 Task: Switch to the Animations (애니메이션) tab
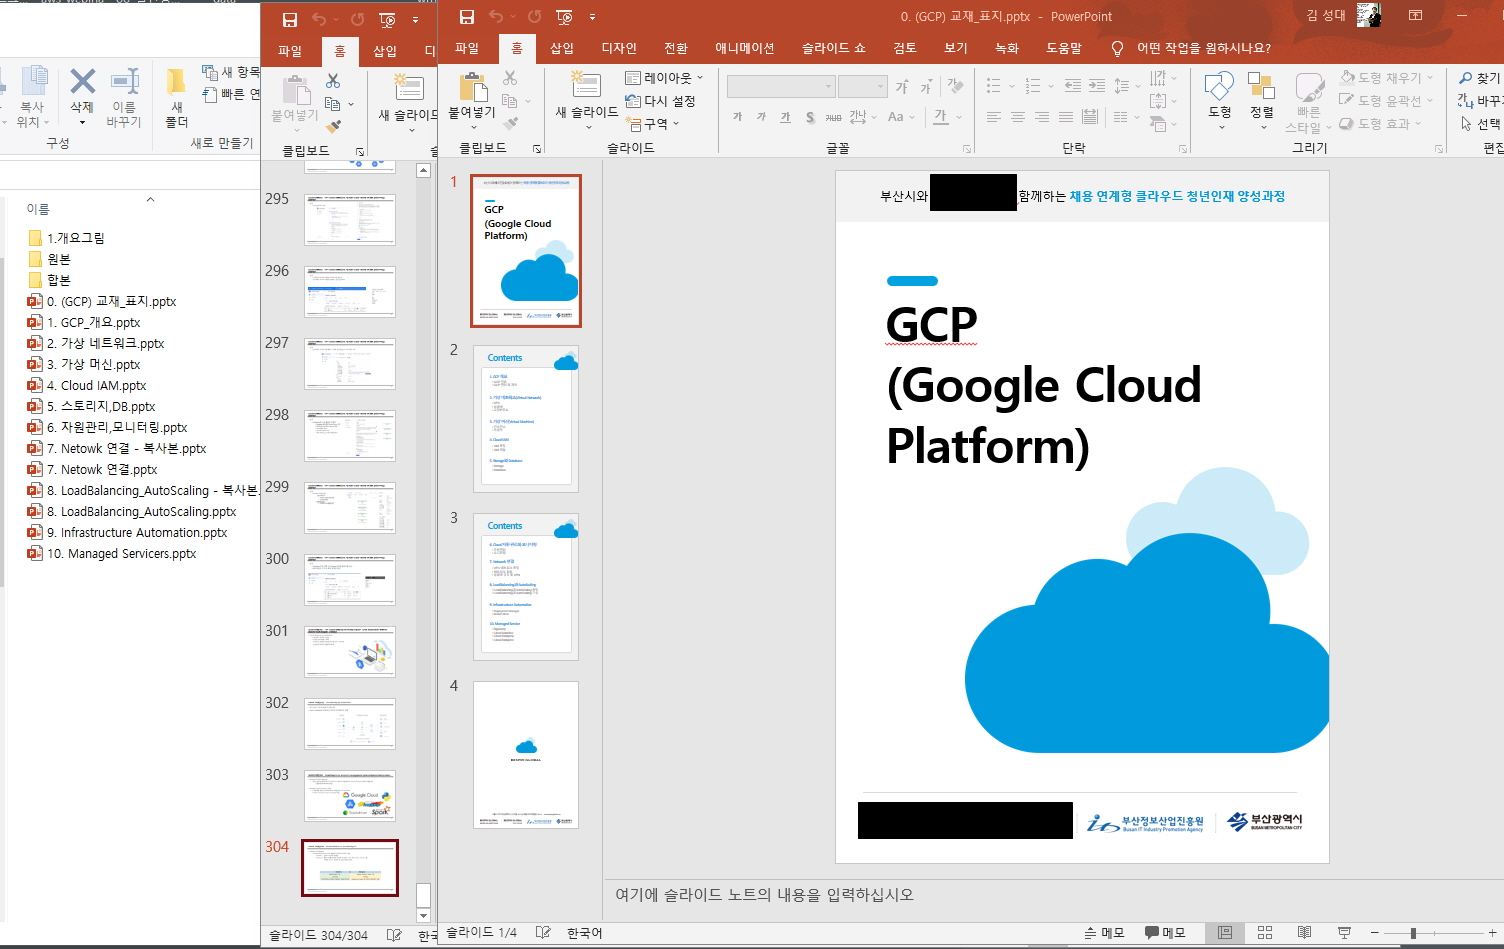[x=745, y=48]
